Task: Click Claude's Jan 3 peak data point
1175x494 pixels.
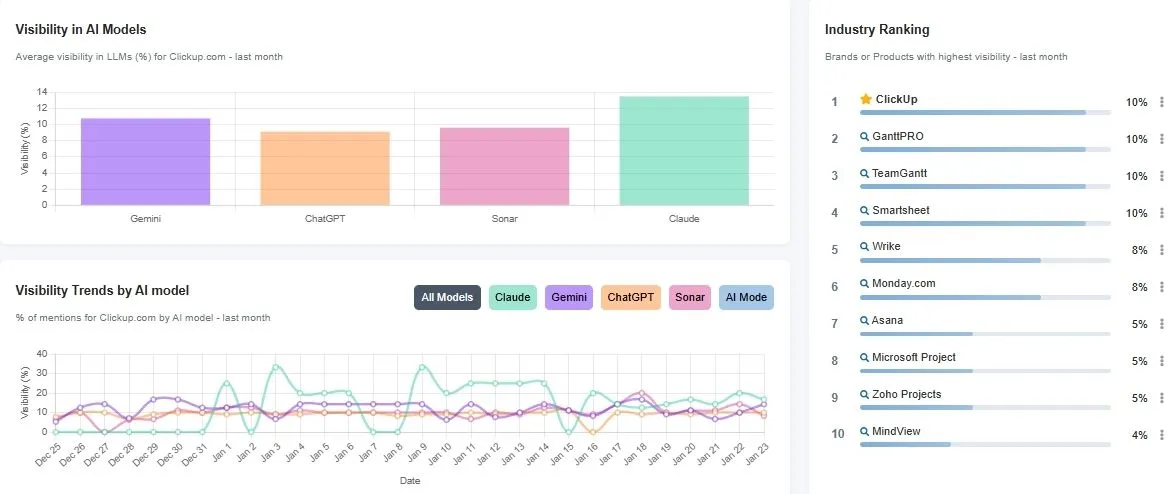Action: 276,367
